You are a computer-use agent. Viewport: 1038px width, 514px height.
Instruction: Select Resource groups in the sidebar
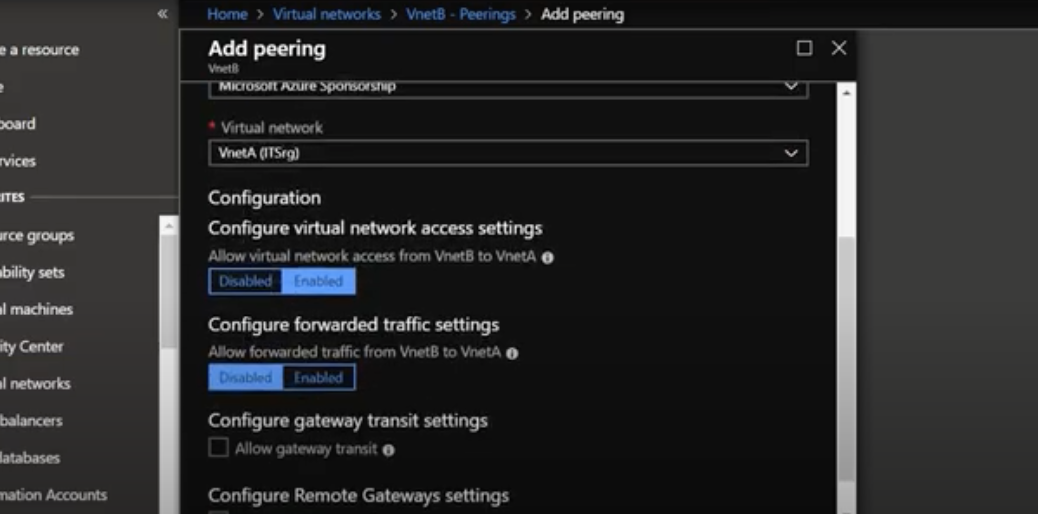pos(37,235)
